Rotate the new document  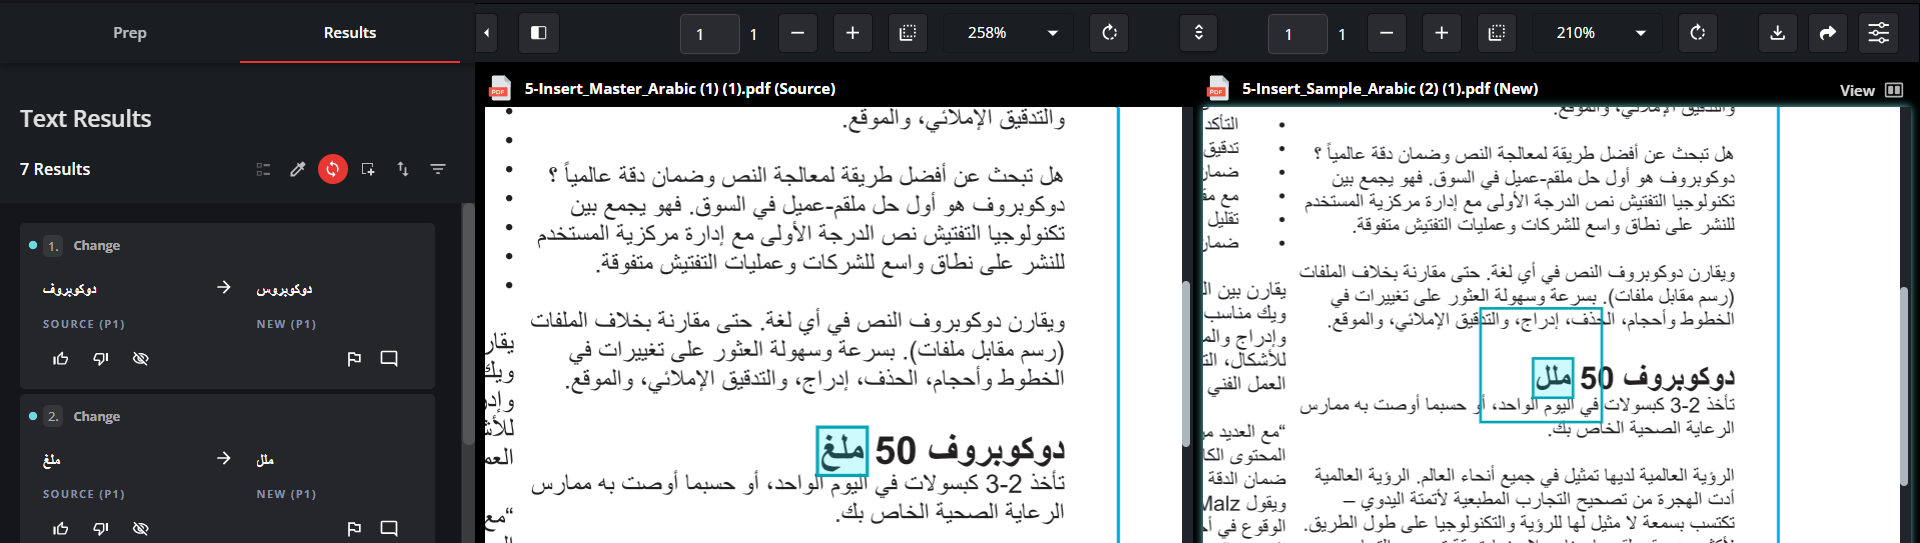coord(1697,33)
